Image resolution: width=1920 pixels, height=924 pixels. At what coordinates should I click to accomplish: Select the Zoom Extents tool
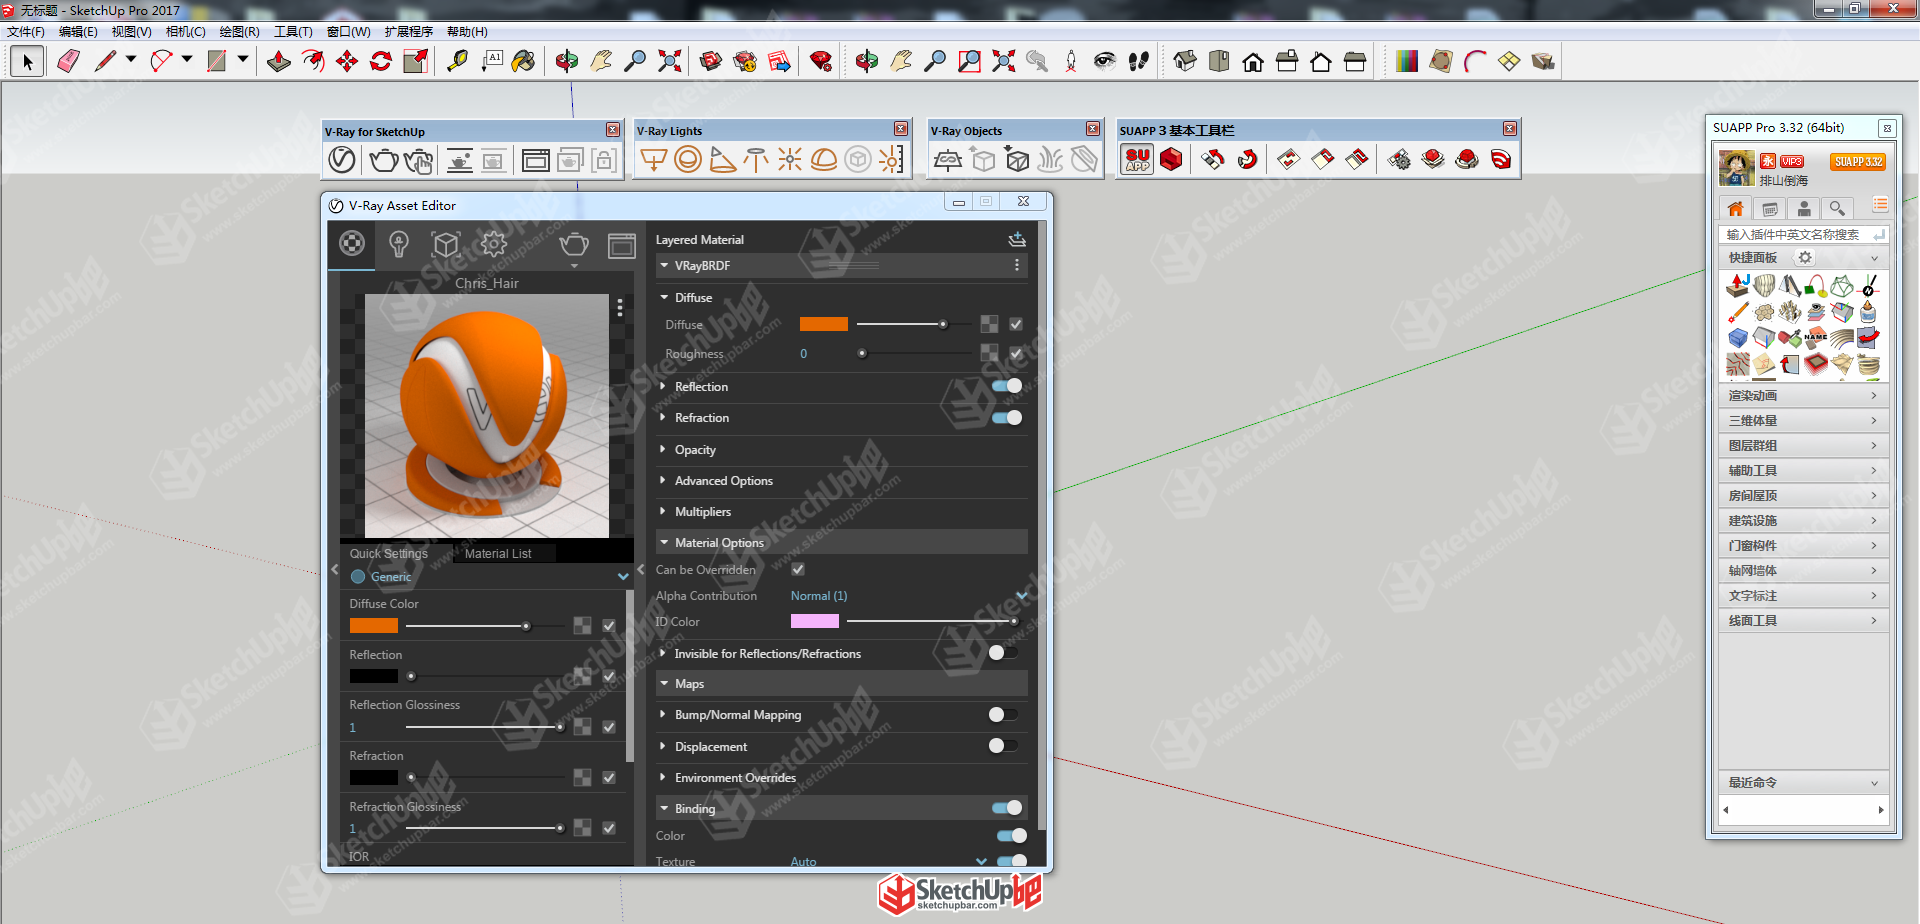pyautogui.click(x=670, y=62)
